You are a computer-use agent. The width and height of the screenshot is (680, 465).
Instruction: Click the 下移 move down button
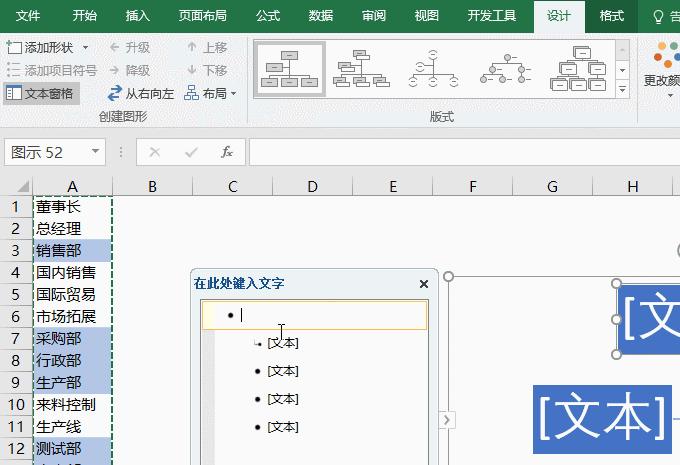[207, 70]
